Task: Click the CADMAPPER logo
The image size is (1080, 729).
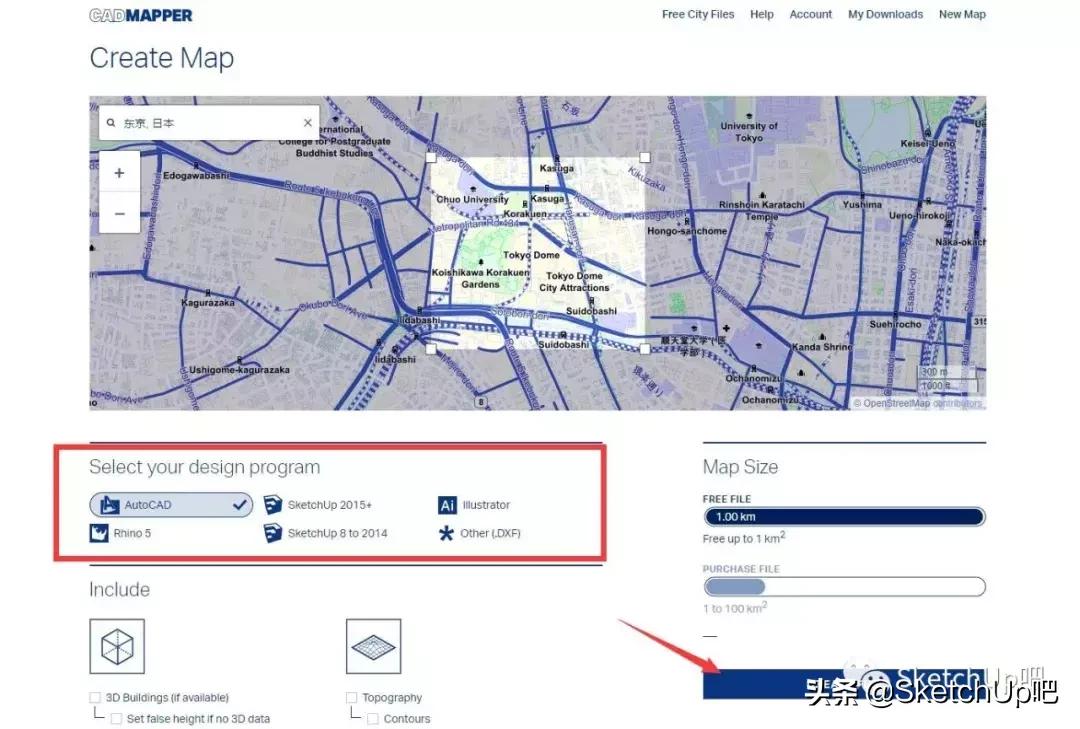Action: pyautogui.click(x=140, y=14)
